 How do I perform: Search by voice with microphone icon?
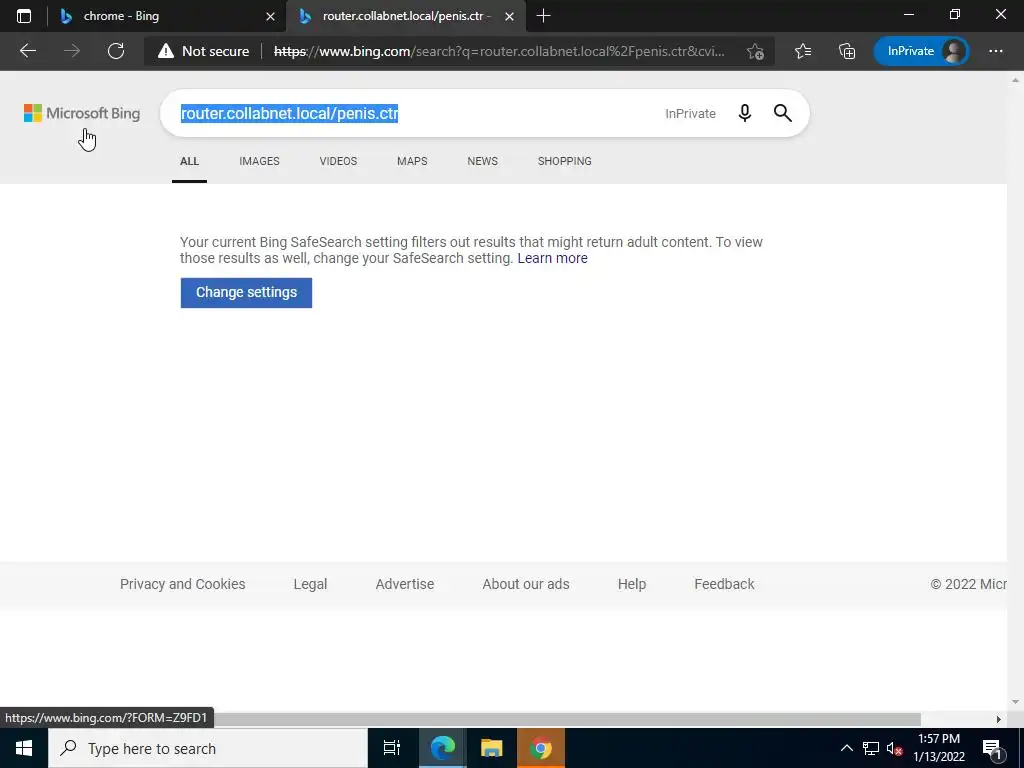point(744,113)
